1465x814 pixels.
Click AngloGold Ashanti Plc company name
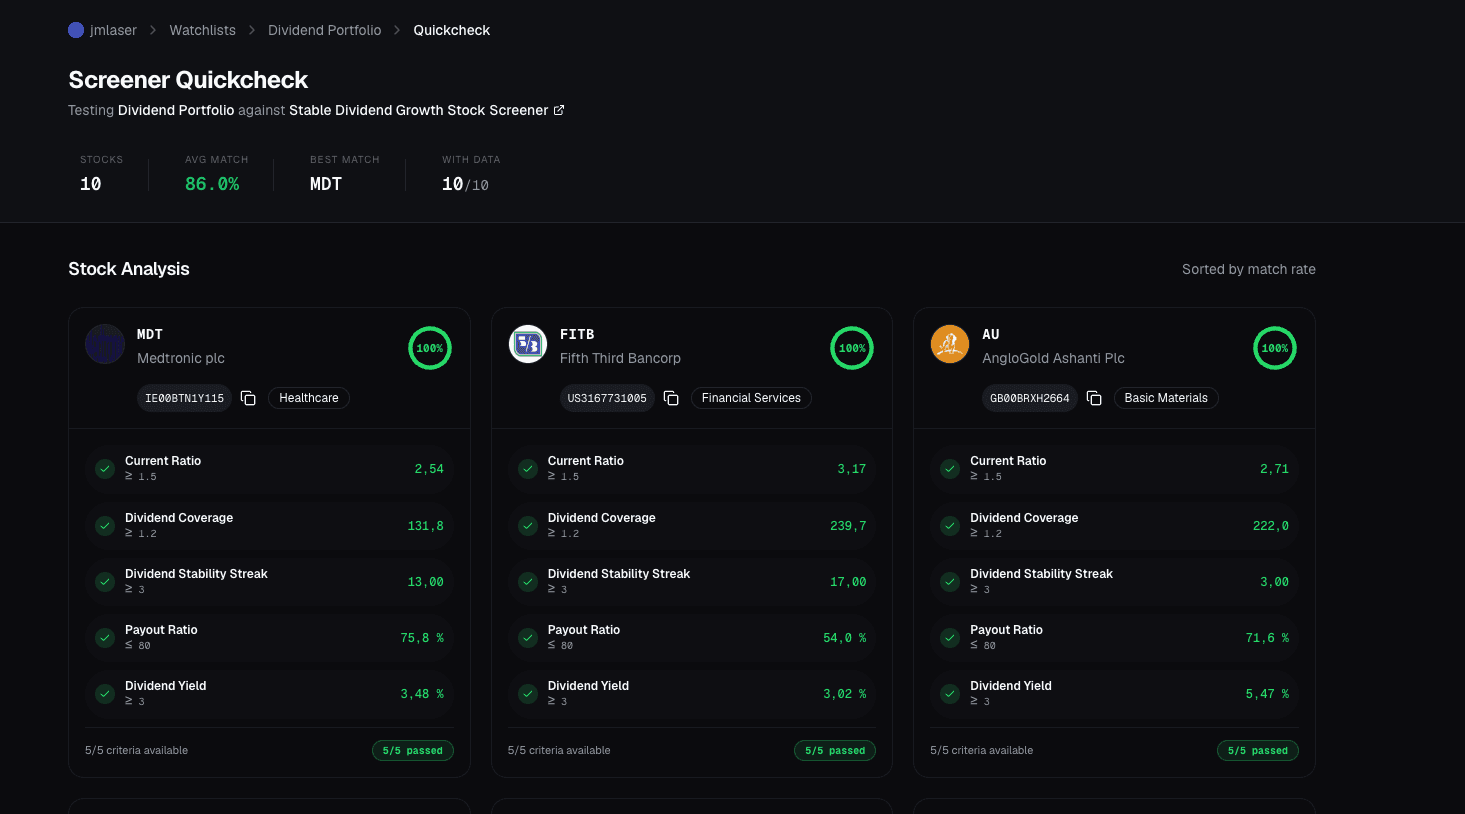click(1053, 358)
